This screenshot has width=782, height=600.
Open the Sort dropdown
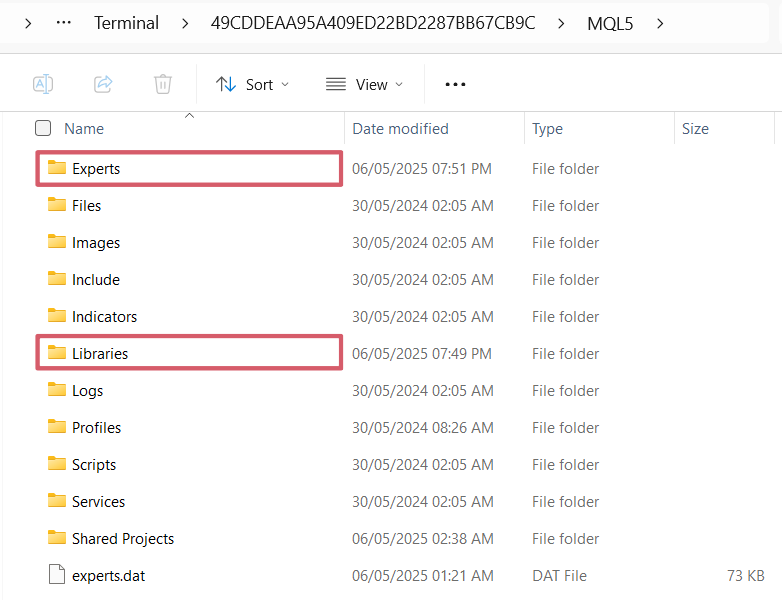[x=252, y=85]
